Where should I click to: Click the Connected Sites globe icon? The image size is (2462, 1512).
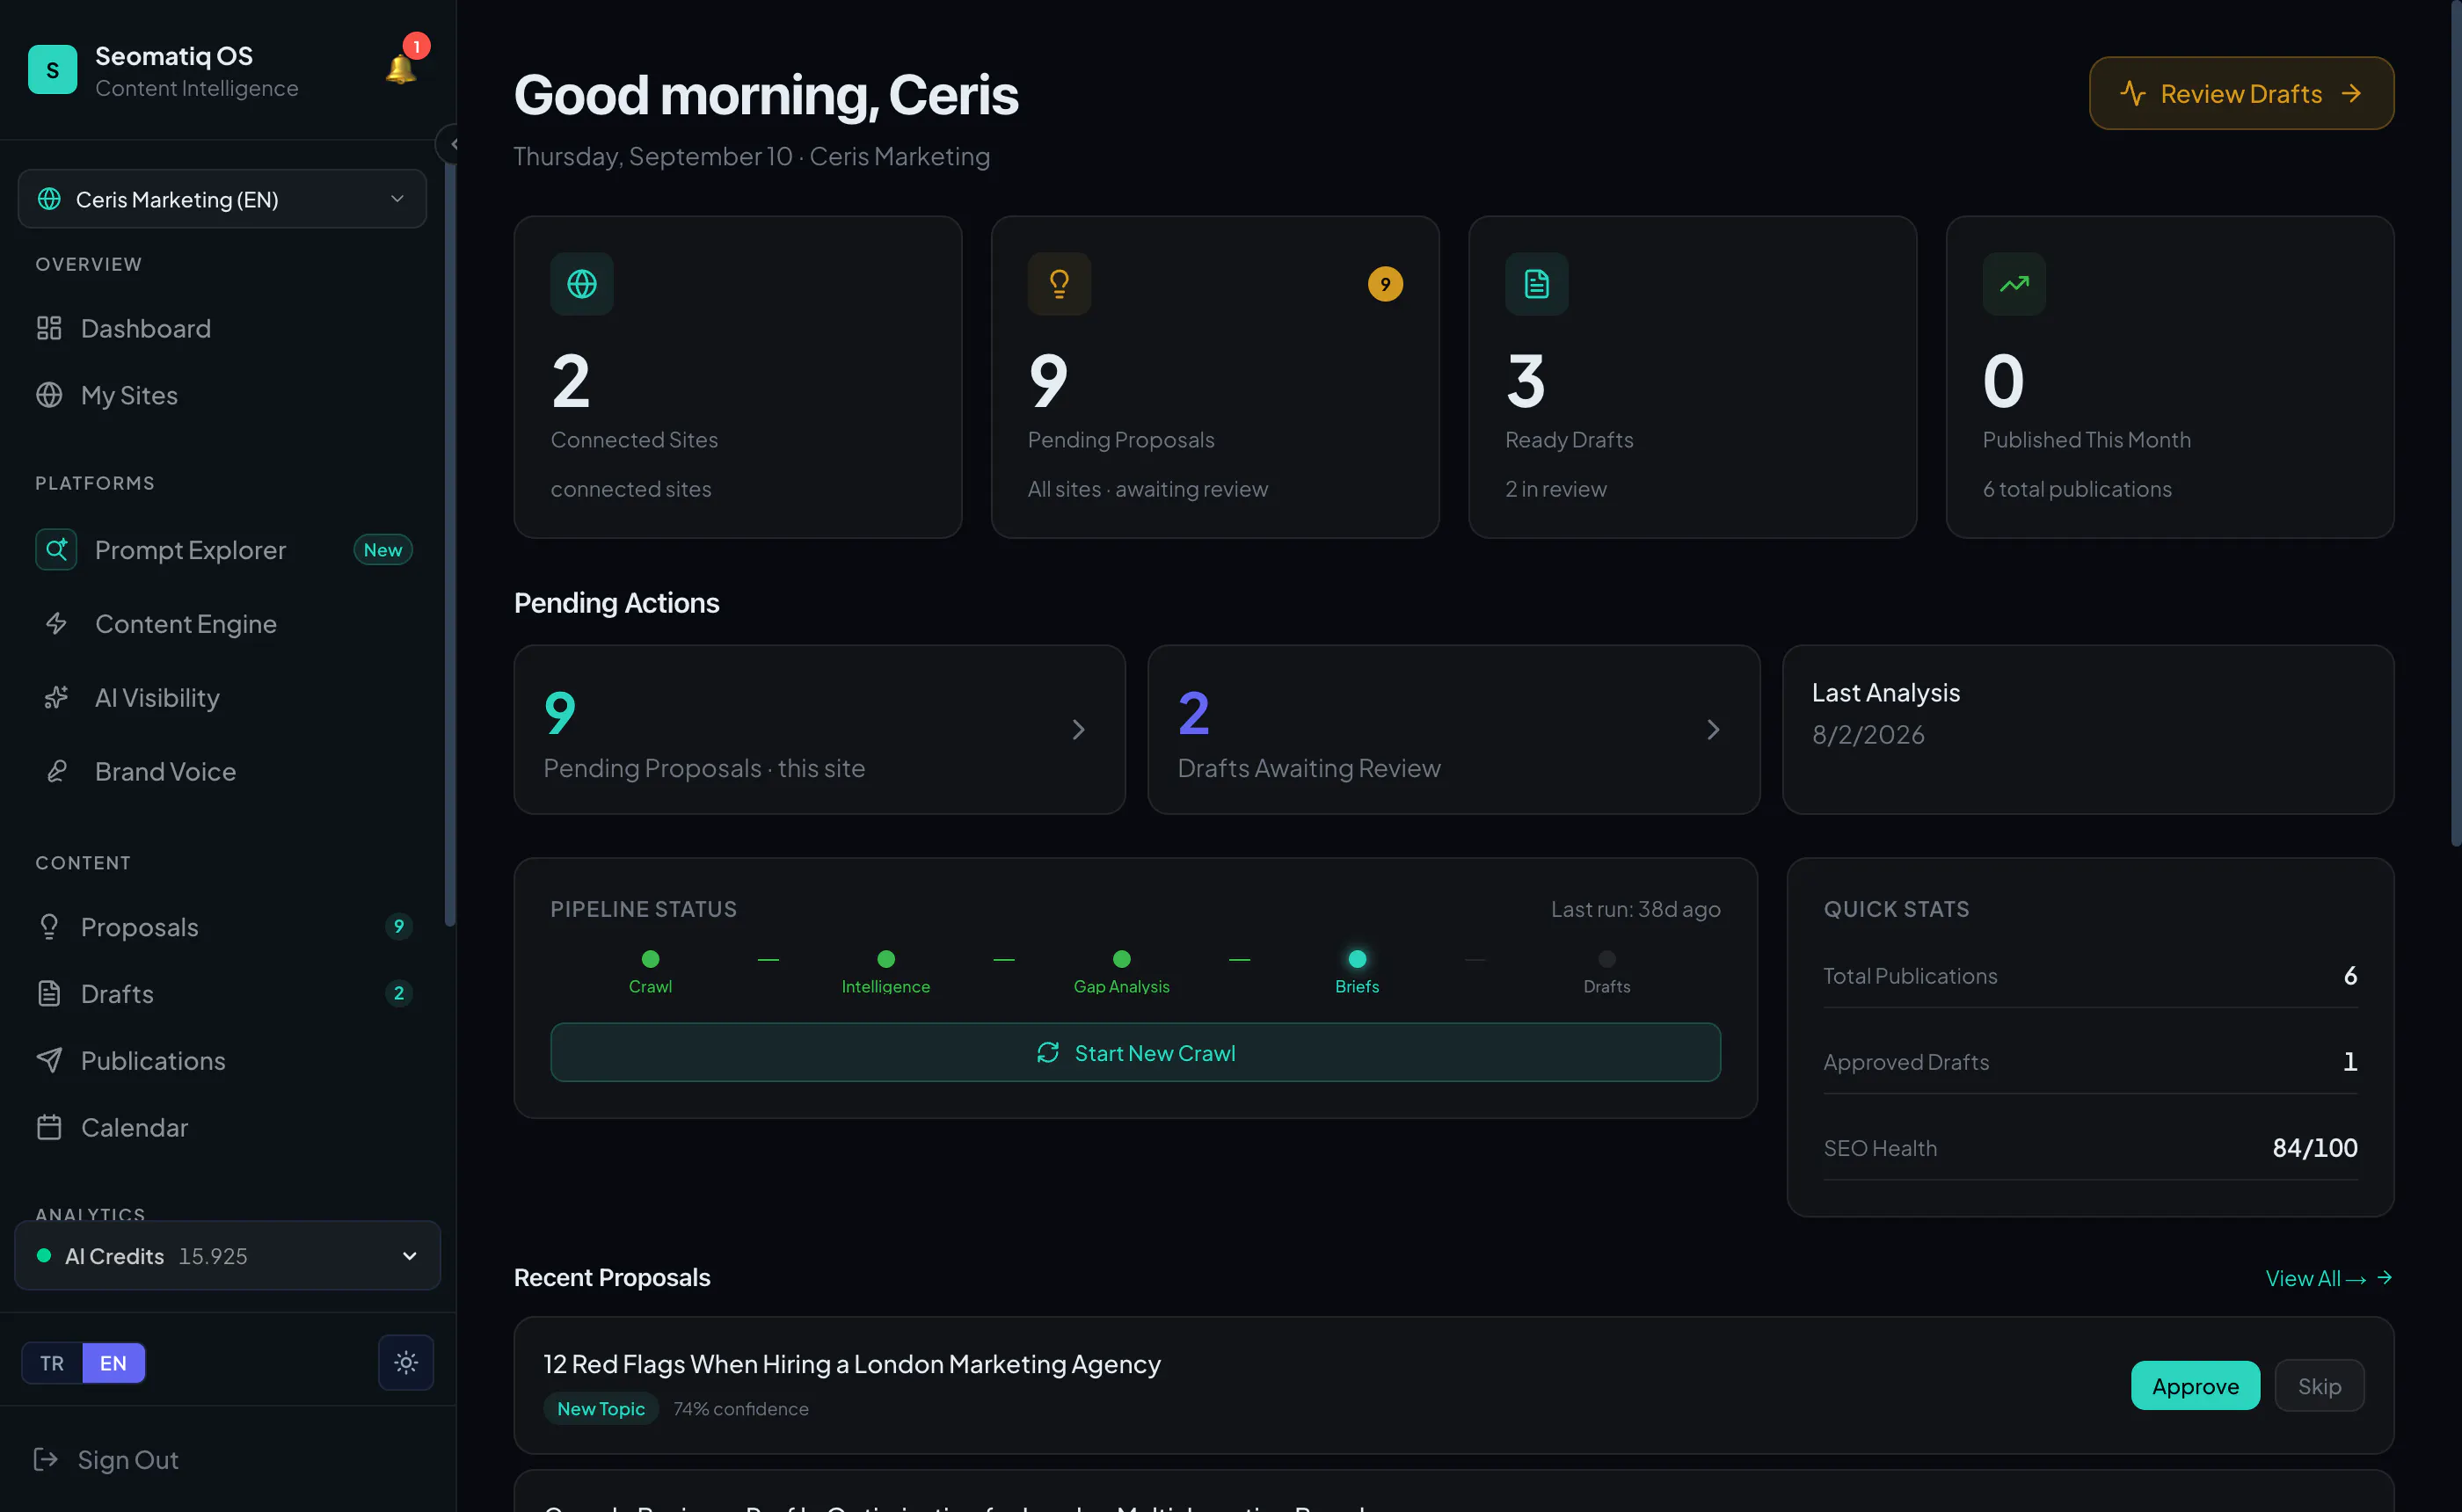point(582,284)
